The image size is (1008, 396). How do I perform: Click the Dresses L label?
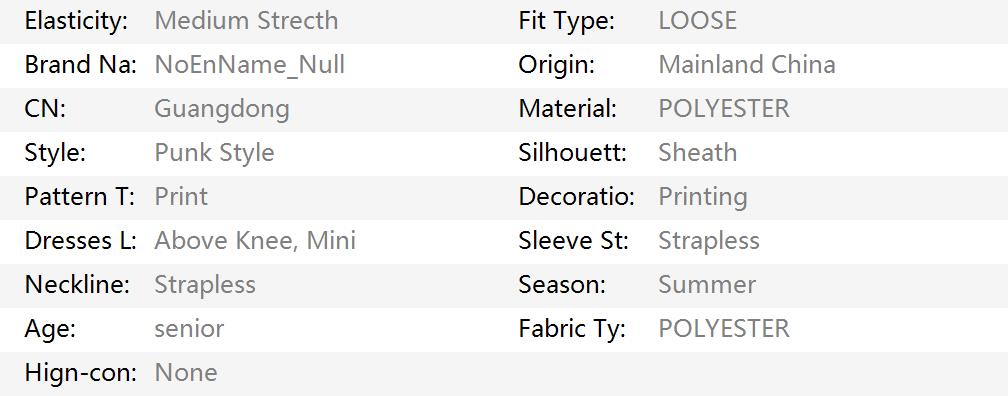(80, 240)
